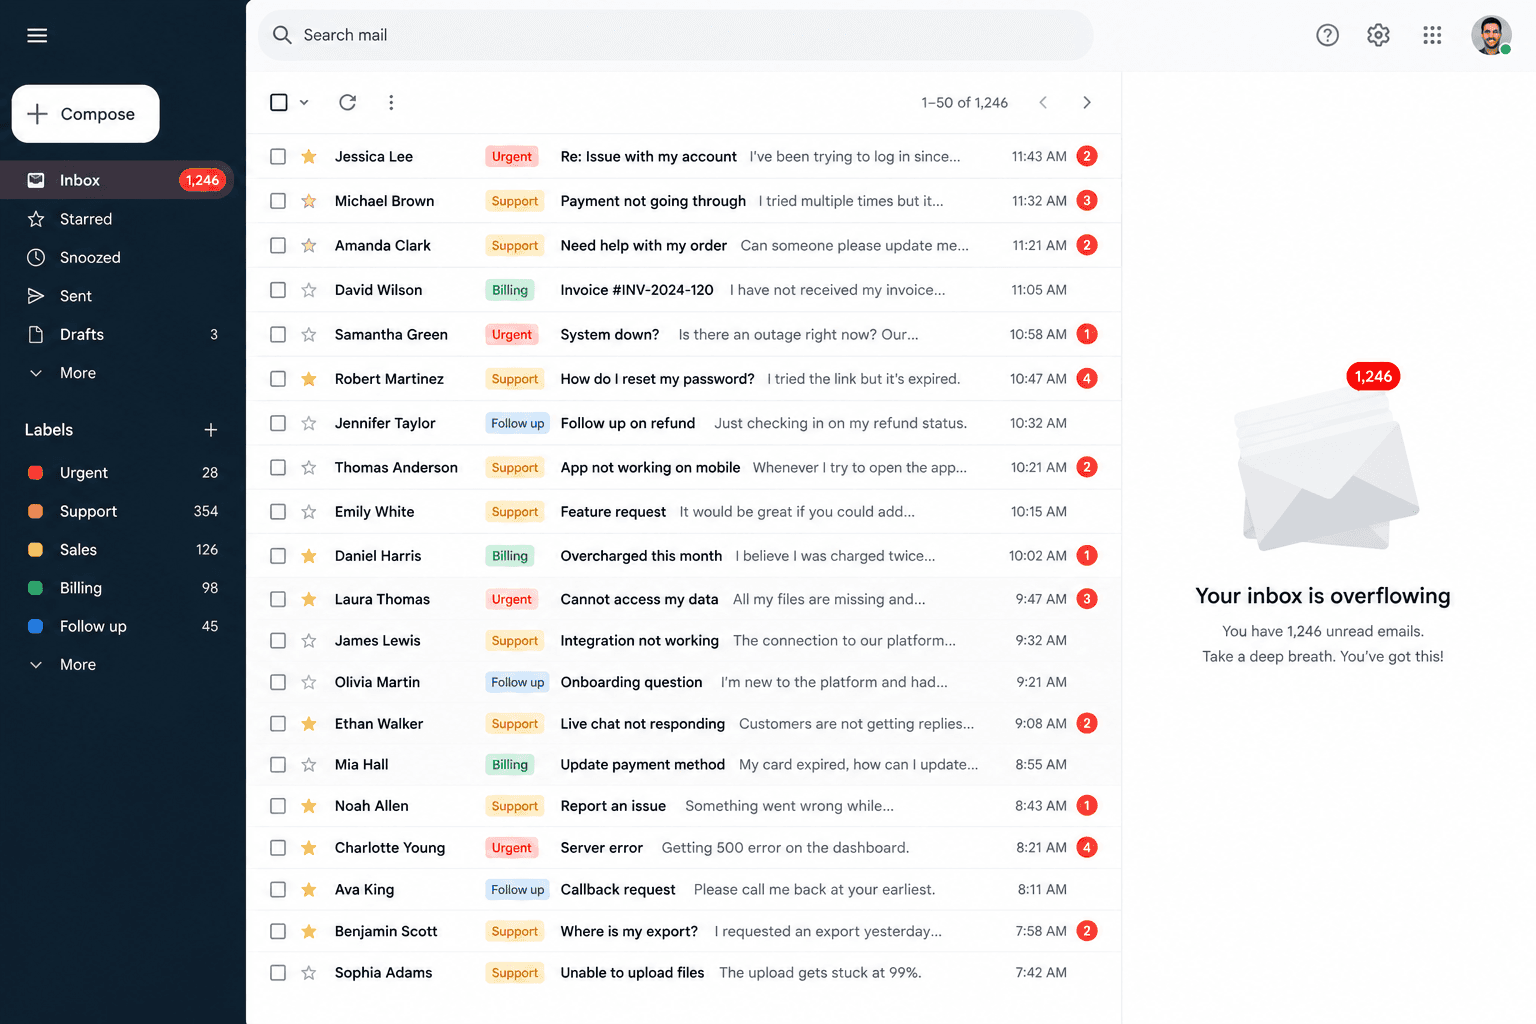
Task: Unstar the Laura Thomas email
Action: click(x=309, y=599)
